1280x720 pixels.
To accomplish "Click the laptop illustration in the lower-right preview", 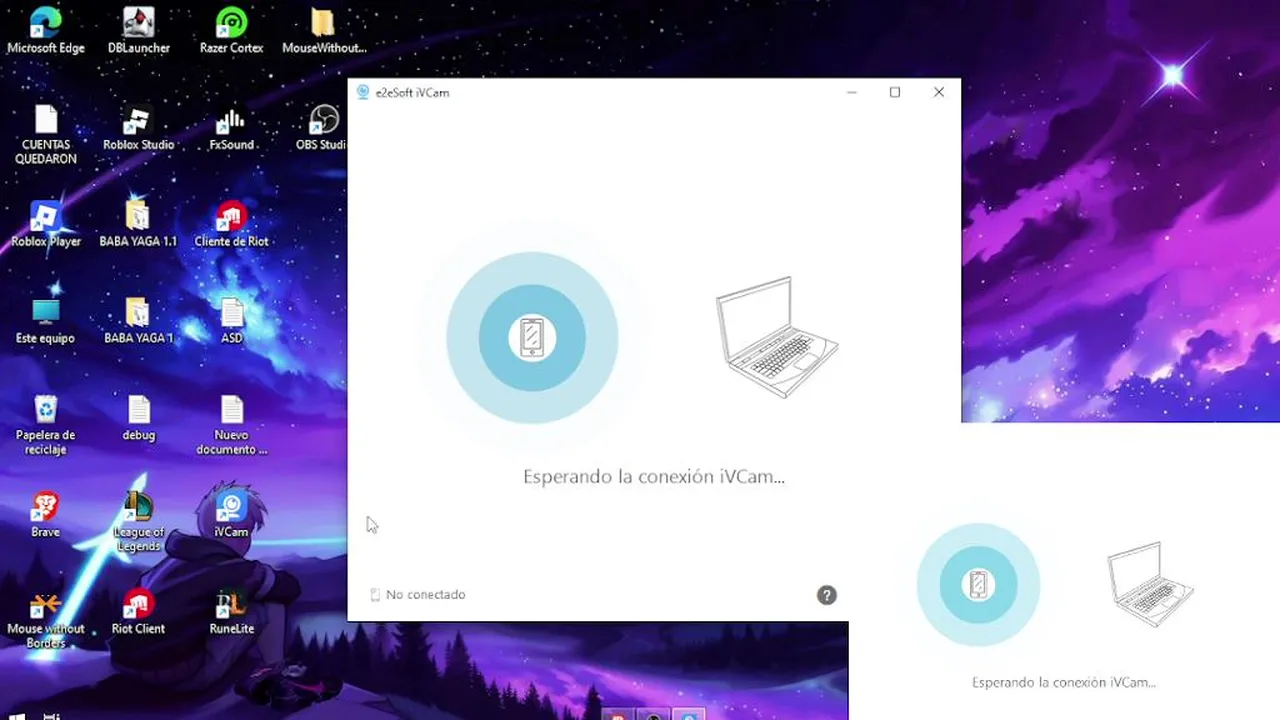I will [x=1151, y=584].
